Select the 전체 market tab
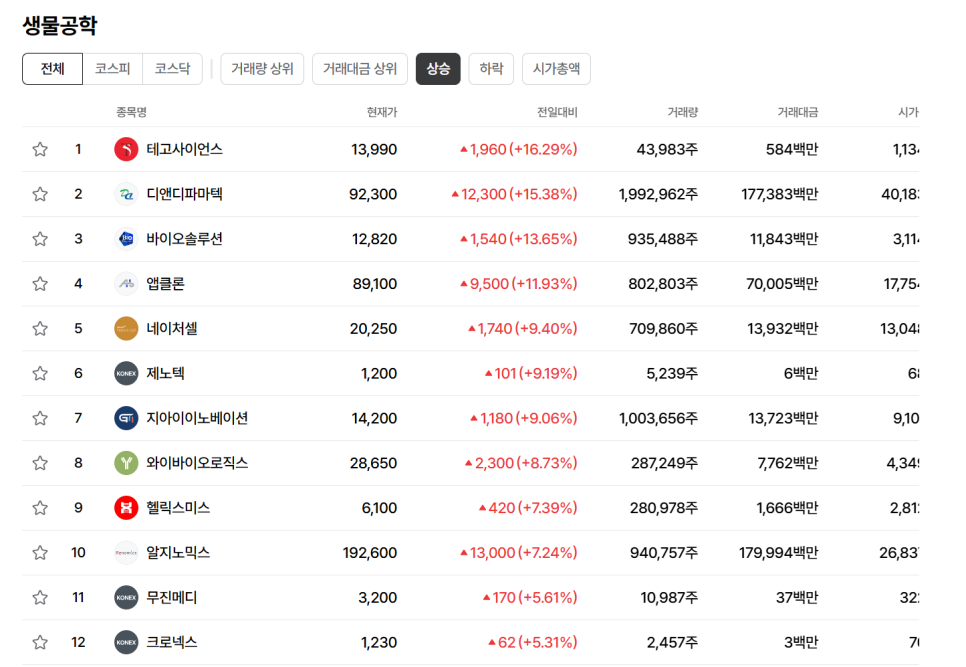The height and width of the screenshot is (667, 966). [x=52, y=68]
